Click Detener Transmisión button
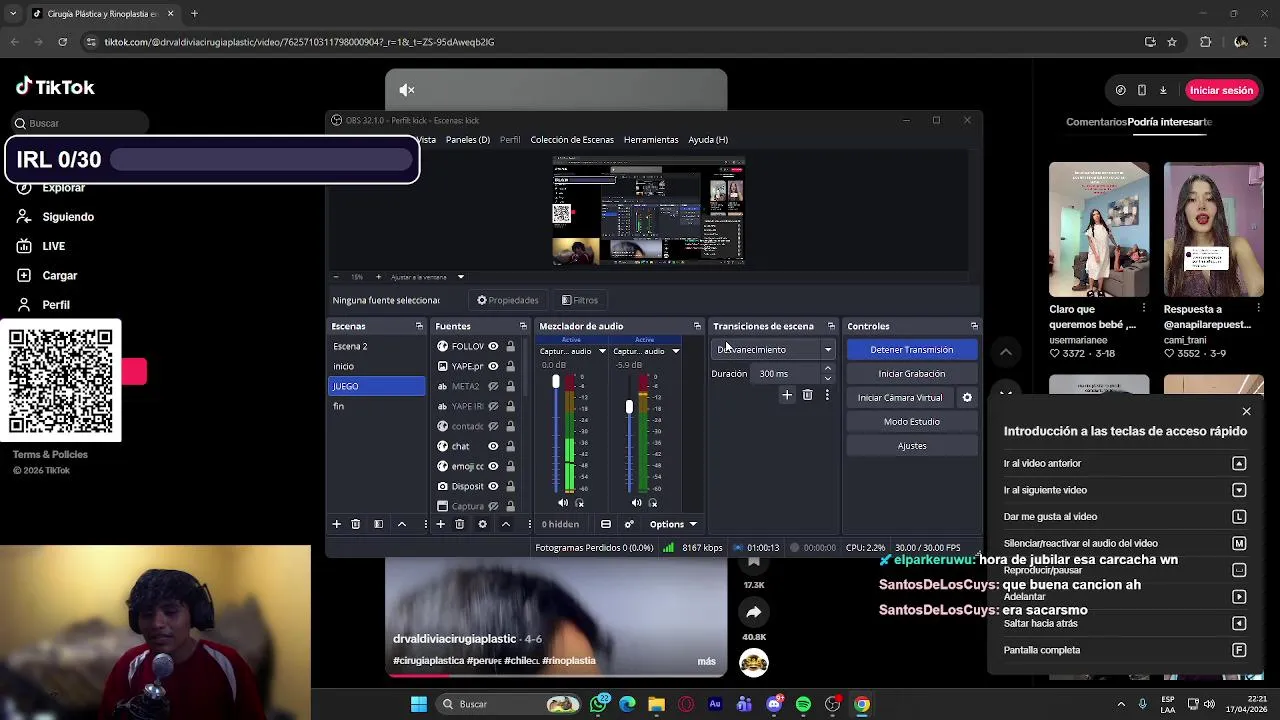 click(912, 349)
